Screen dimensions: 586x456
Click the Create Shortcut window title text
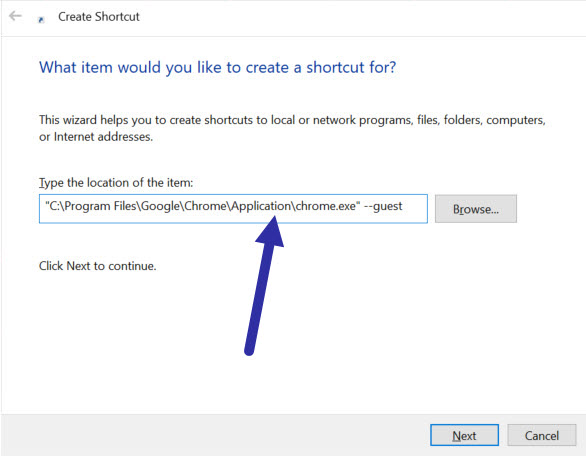coord(99,17)
